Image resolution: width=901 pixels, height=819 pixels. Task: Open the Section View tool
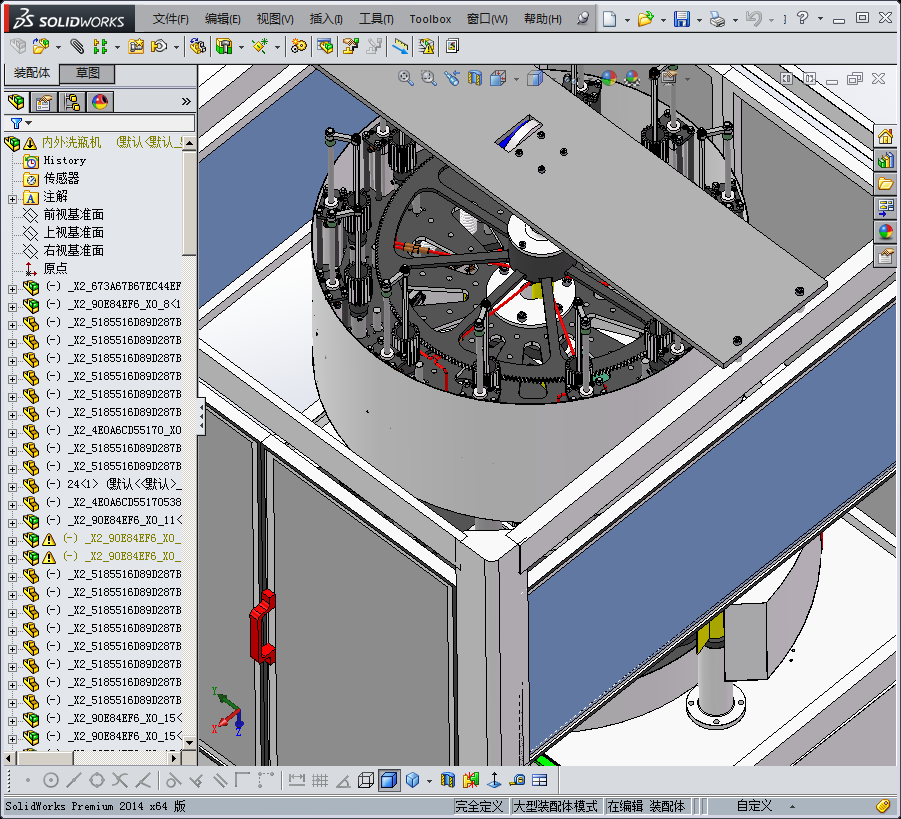(474, 78)
